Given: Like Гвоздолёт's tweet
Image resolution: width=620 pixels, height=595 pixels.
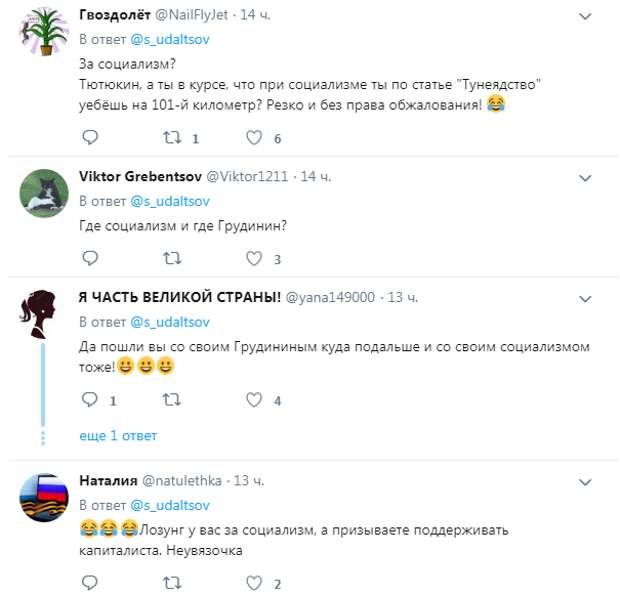Looking at the screenshot, I should tap(254, 138).
